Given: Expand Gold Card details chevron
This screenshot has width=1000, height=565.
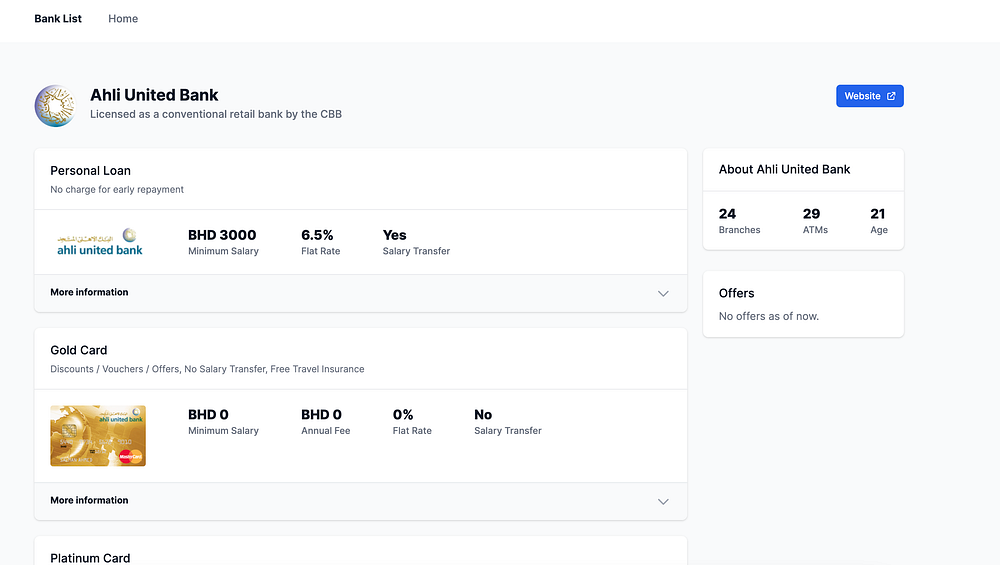Looking at the screenshot, I should click(663, 501).
